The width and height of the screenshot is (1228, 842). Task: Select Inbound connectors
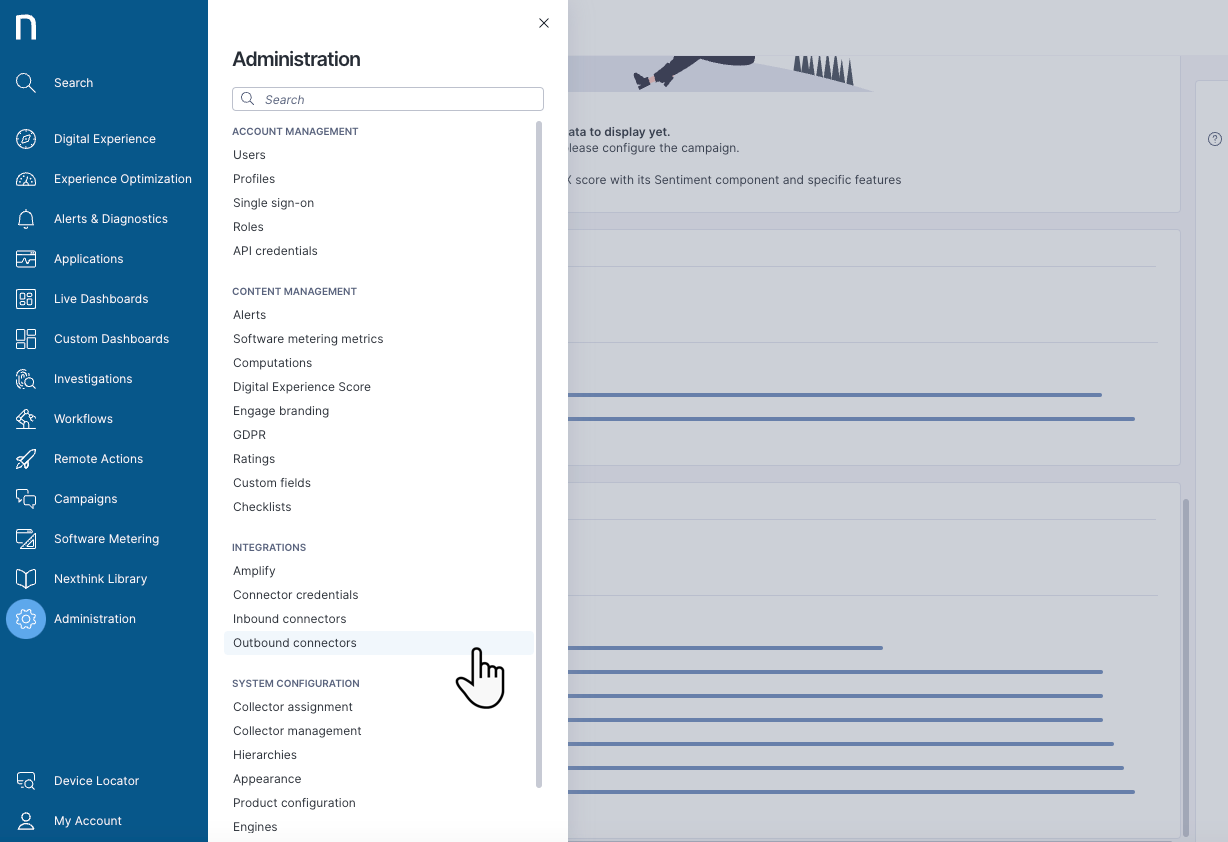click(x=290, y=619)
